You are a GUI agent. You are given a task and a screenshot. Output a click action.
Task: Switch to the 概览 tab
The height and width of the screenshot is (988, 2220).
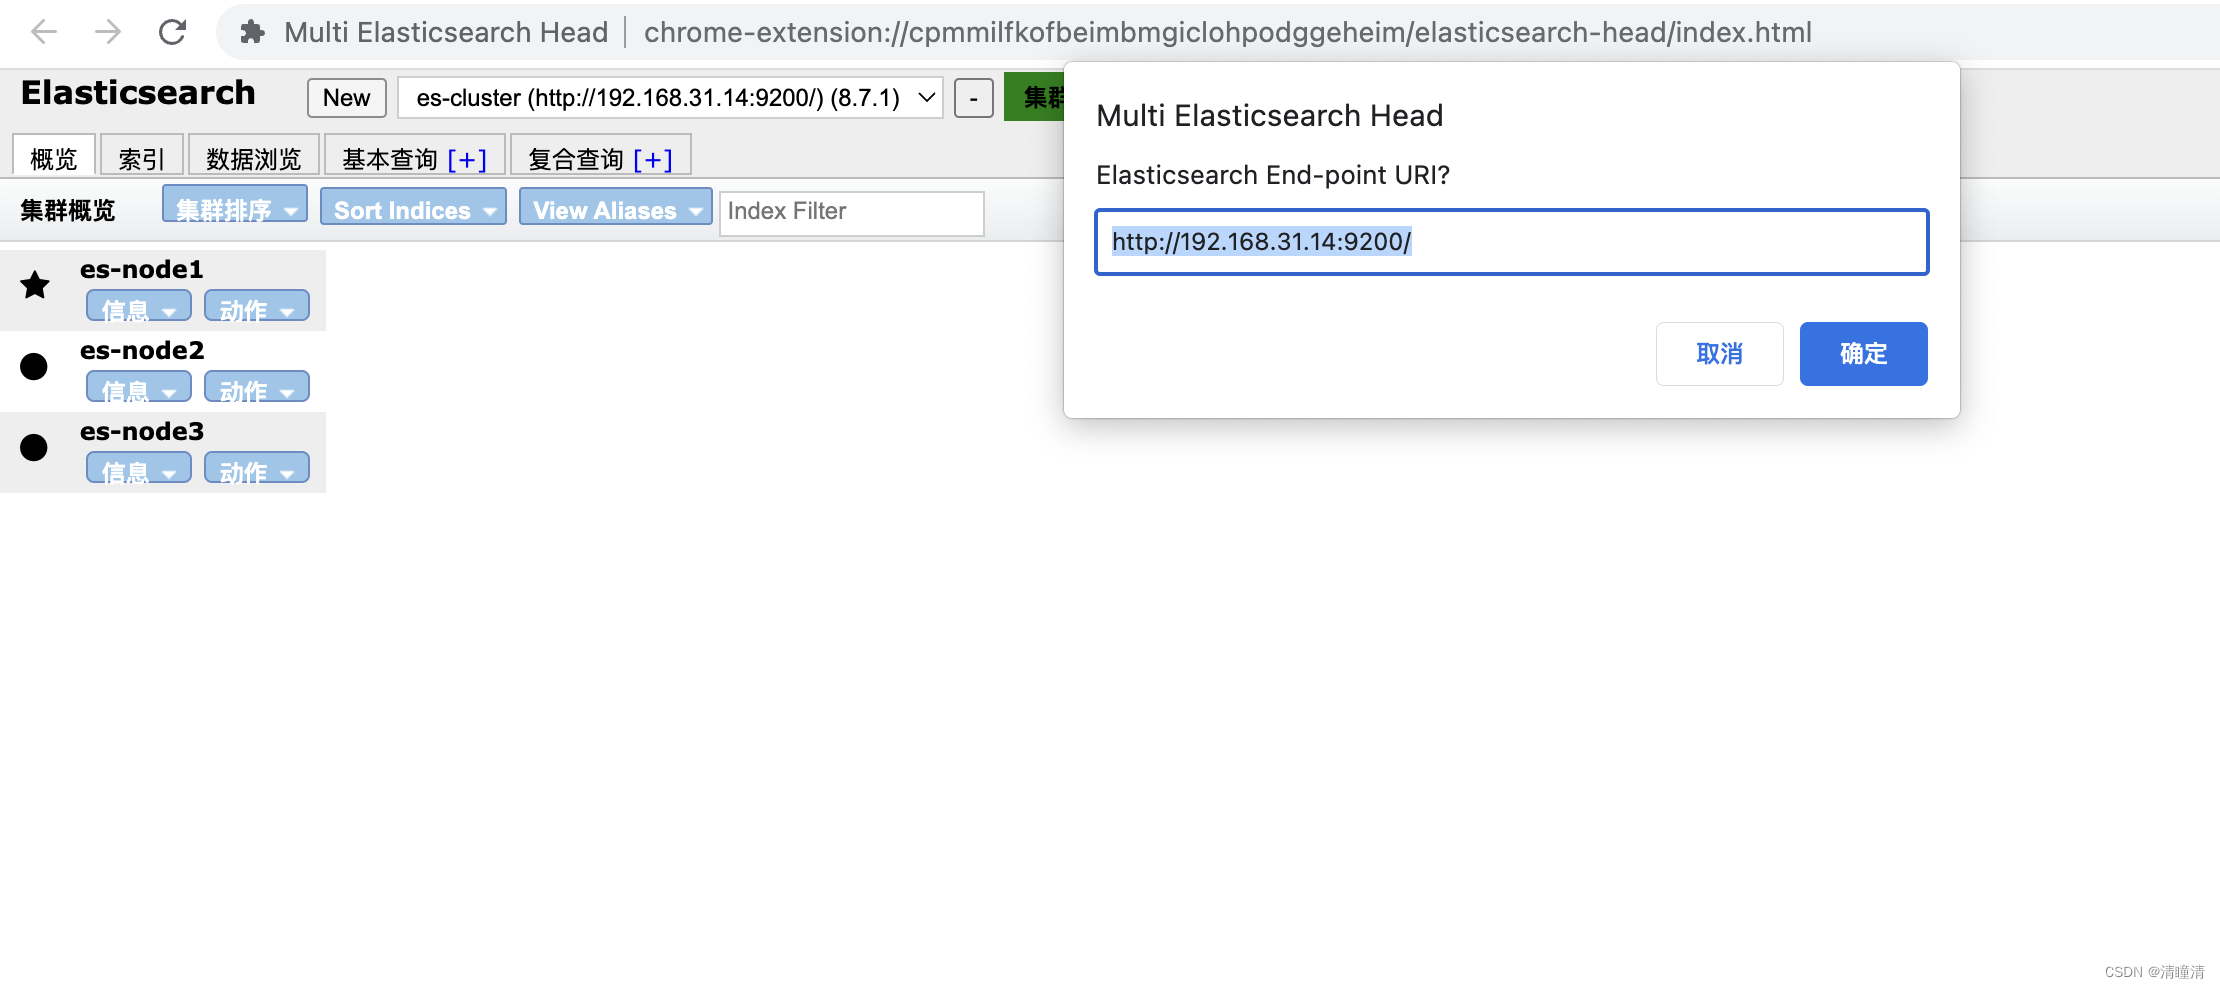pyautogui.click(x=54, y=158)
